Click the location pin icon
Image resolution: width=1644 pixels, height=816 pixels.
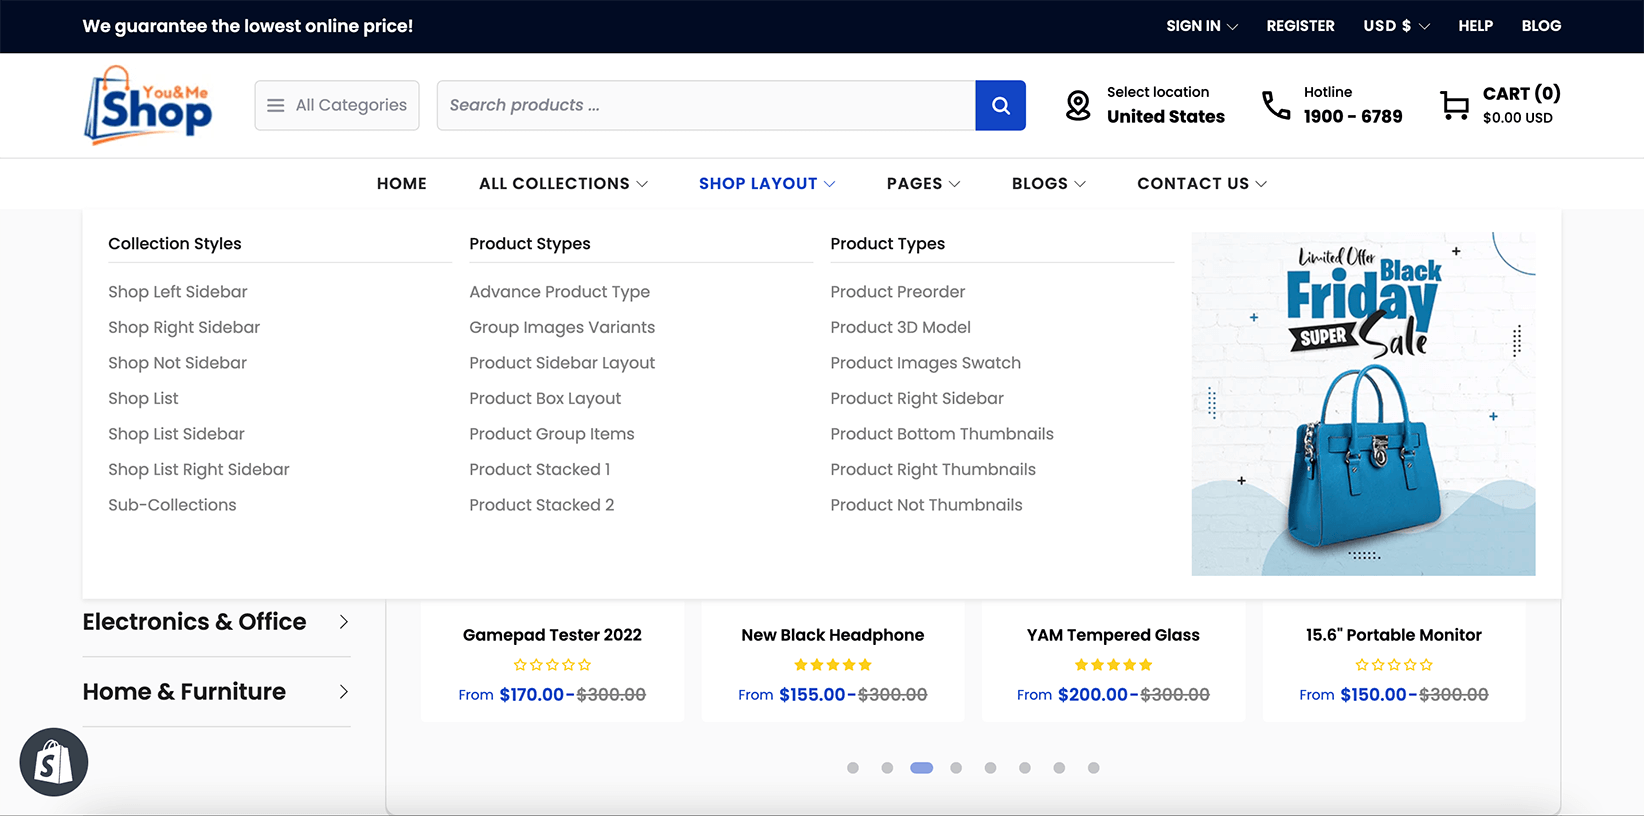coord(1078,105)
